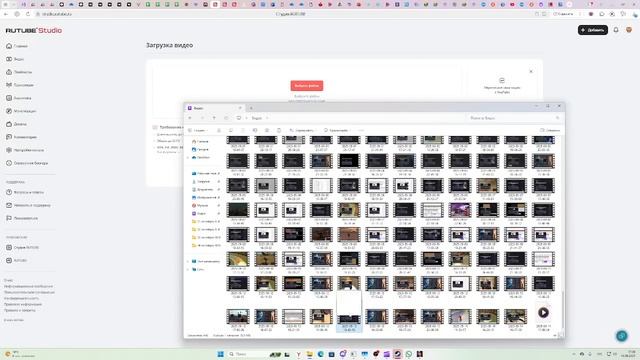The height and width of the screenshot is (360, 640).
Task: Click the Видео breadcrumb in Explorer address bar
Action: coord(257,118)
